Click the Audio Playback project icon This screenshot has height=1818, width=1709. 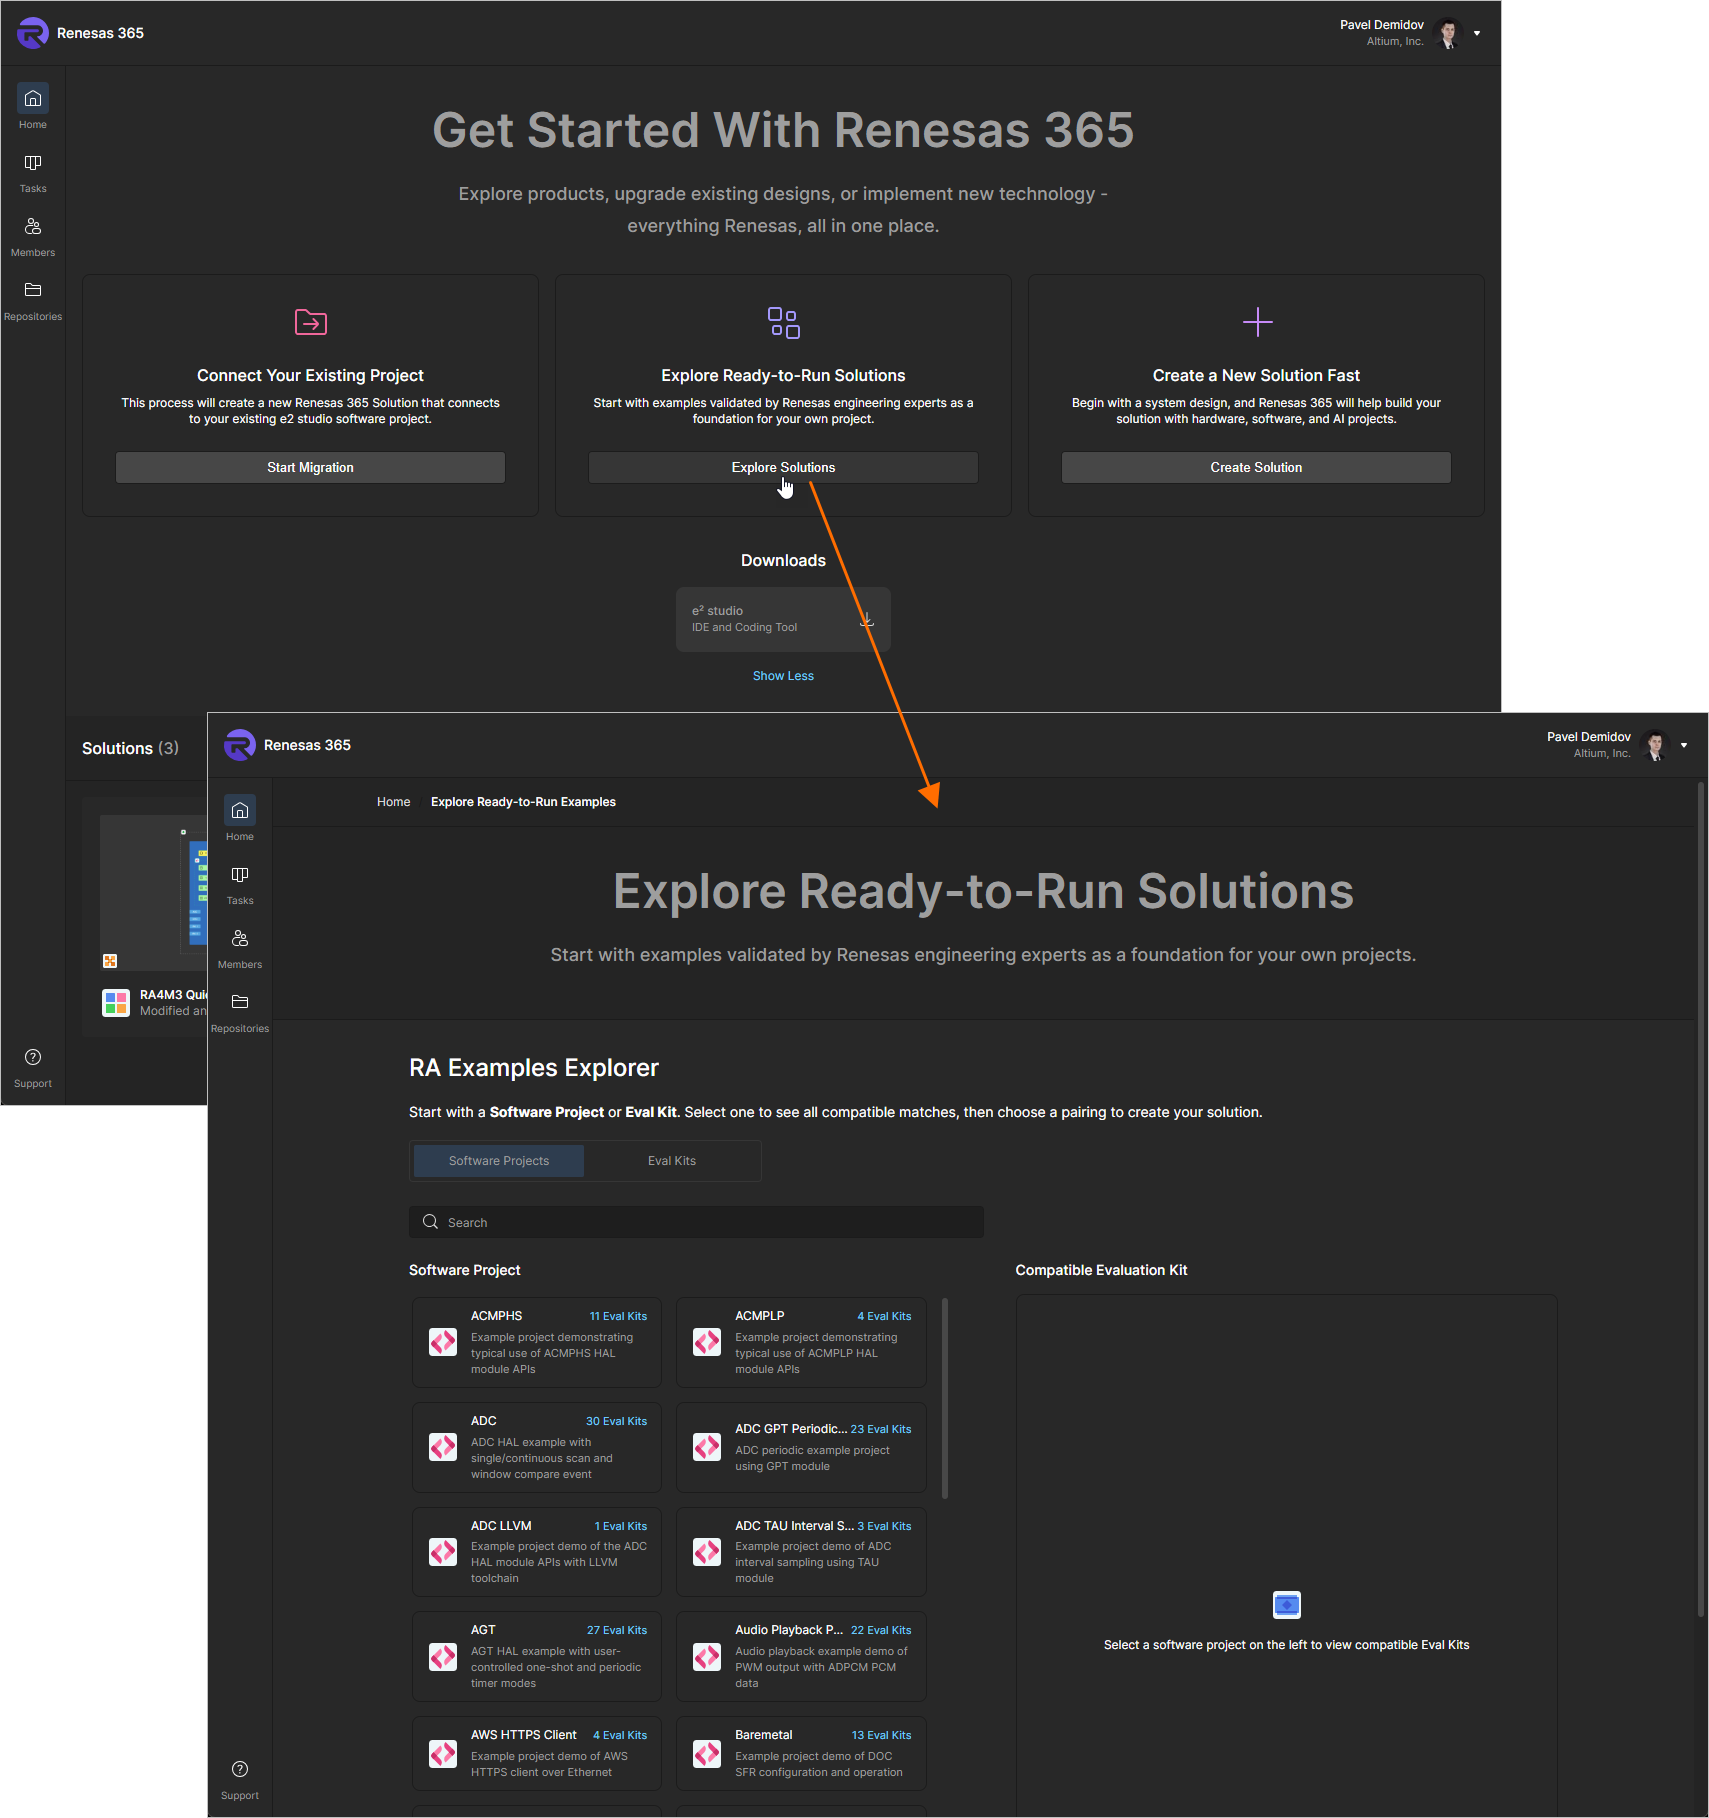point(707,1657)
